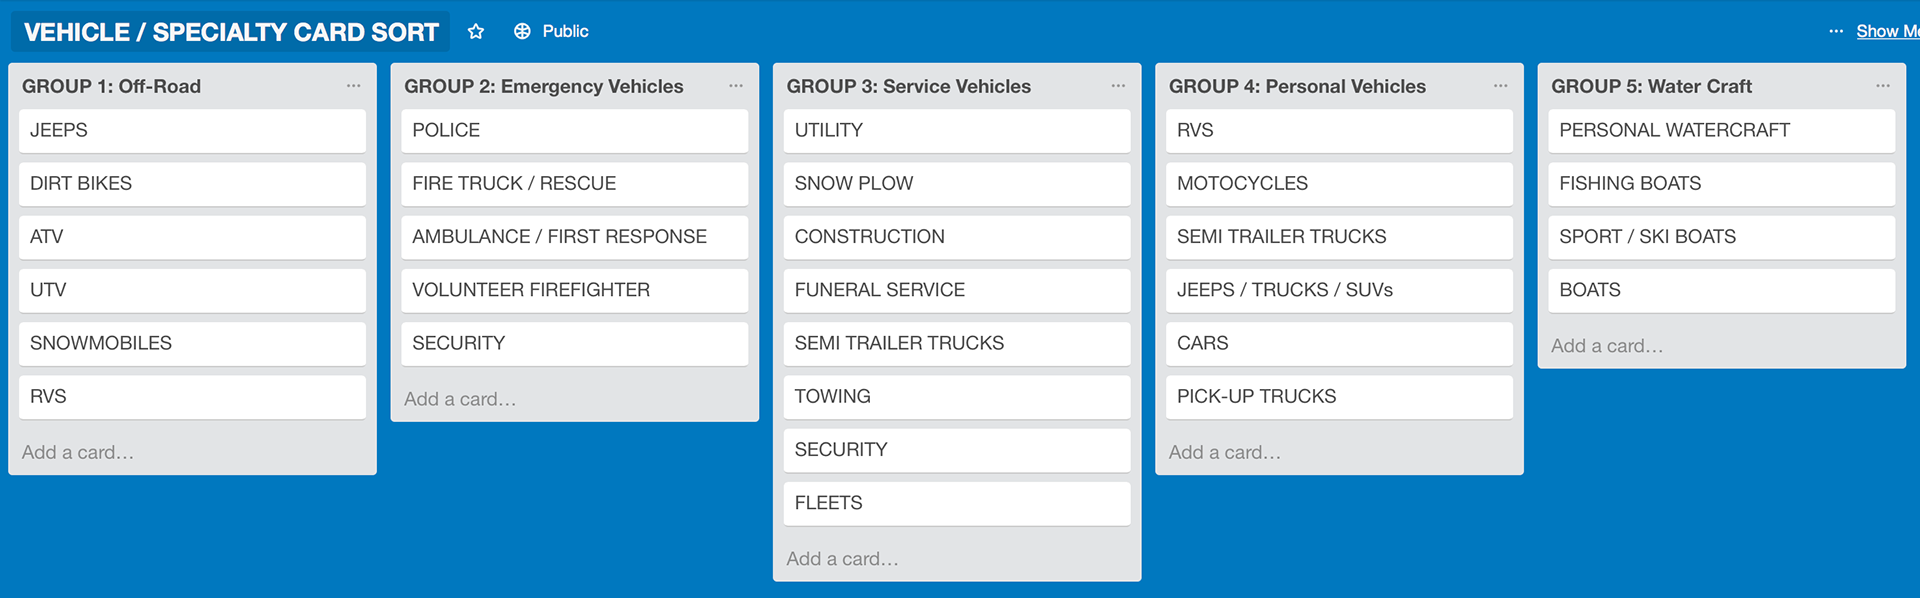Open the PICK-UP TRUCKS card
The height and width of the screenshot is (598, 1920).
click(x=1339, y=396)
